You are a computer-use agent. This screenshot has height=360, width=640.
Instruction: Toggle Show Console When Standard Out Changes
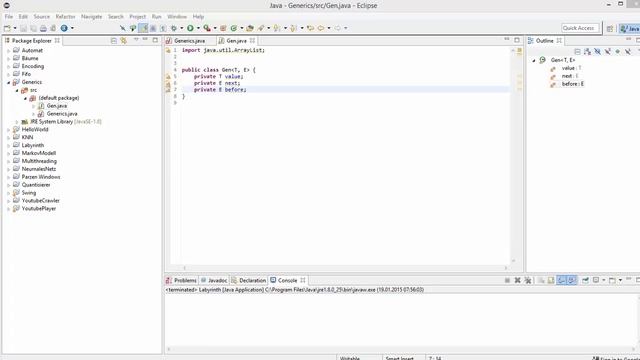point(562,280)
